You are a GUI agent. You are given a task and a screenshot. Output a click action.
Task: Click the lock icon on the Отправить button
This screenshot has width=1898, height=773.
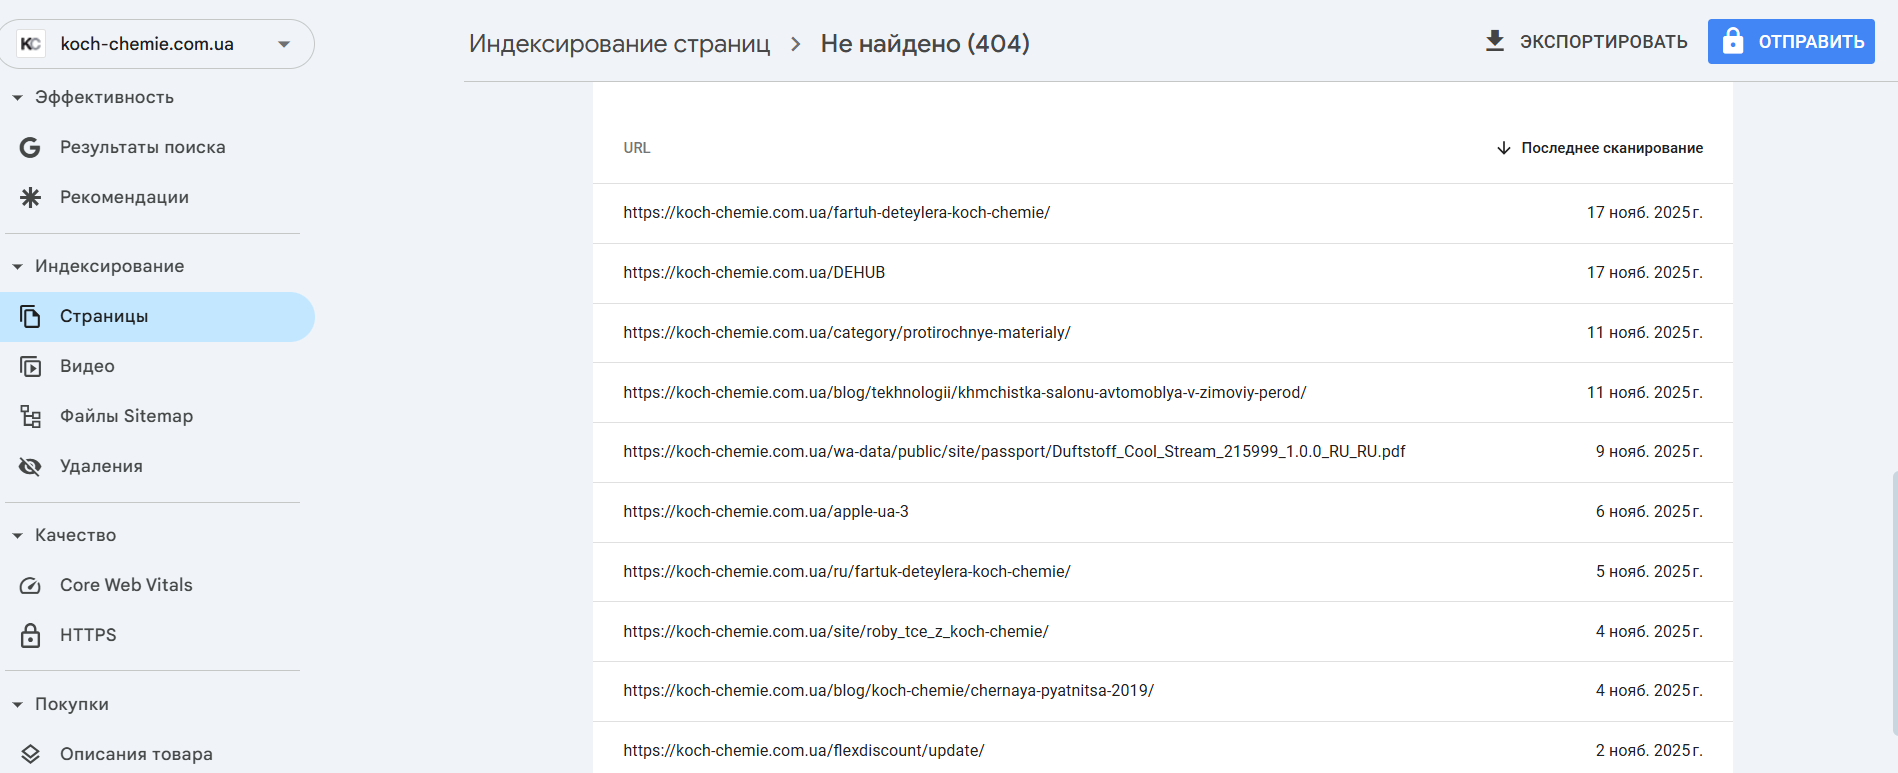(x=1733, y=41)
